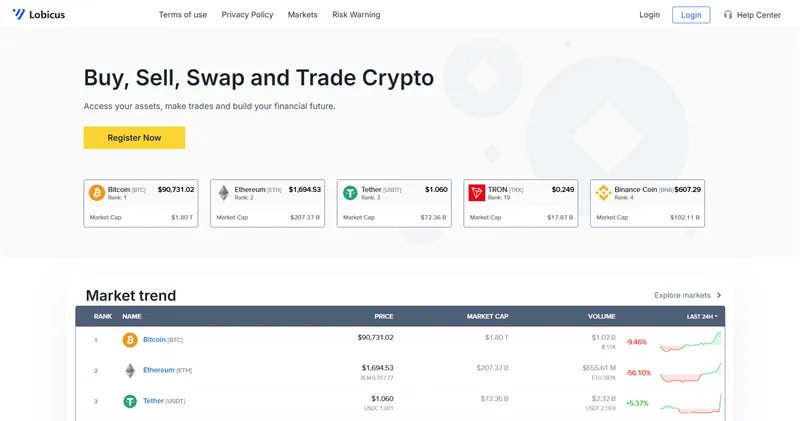Open Bitcoin link in Market trend table
The height and width of the screenshot is (421, 800).
154,339
